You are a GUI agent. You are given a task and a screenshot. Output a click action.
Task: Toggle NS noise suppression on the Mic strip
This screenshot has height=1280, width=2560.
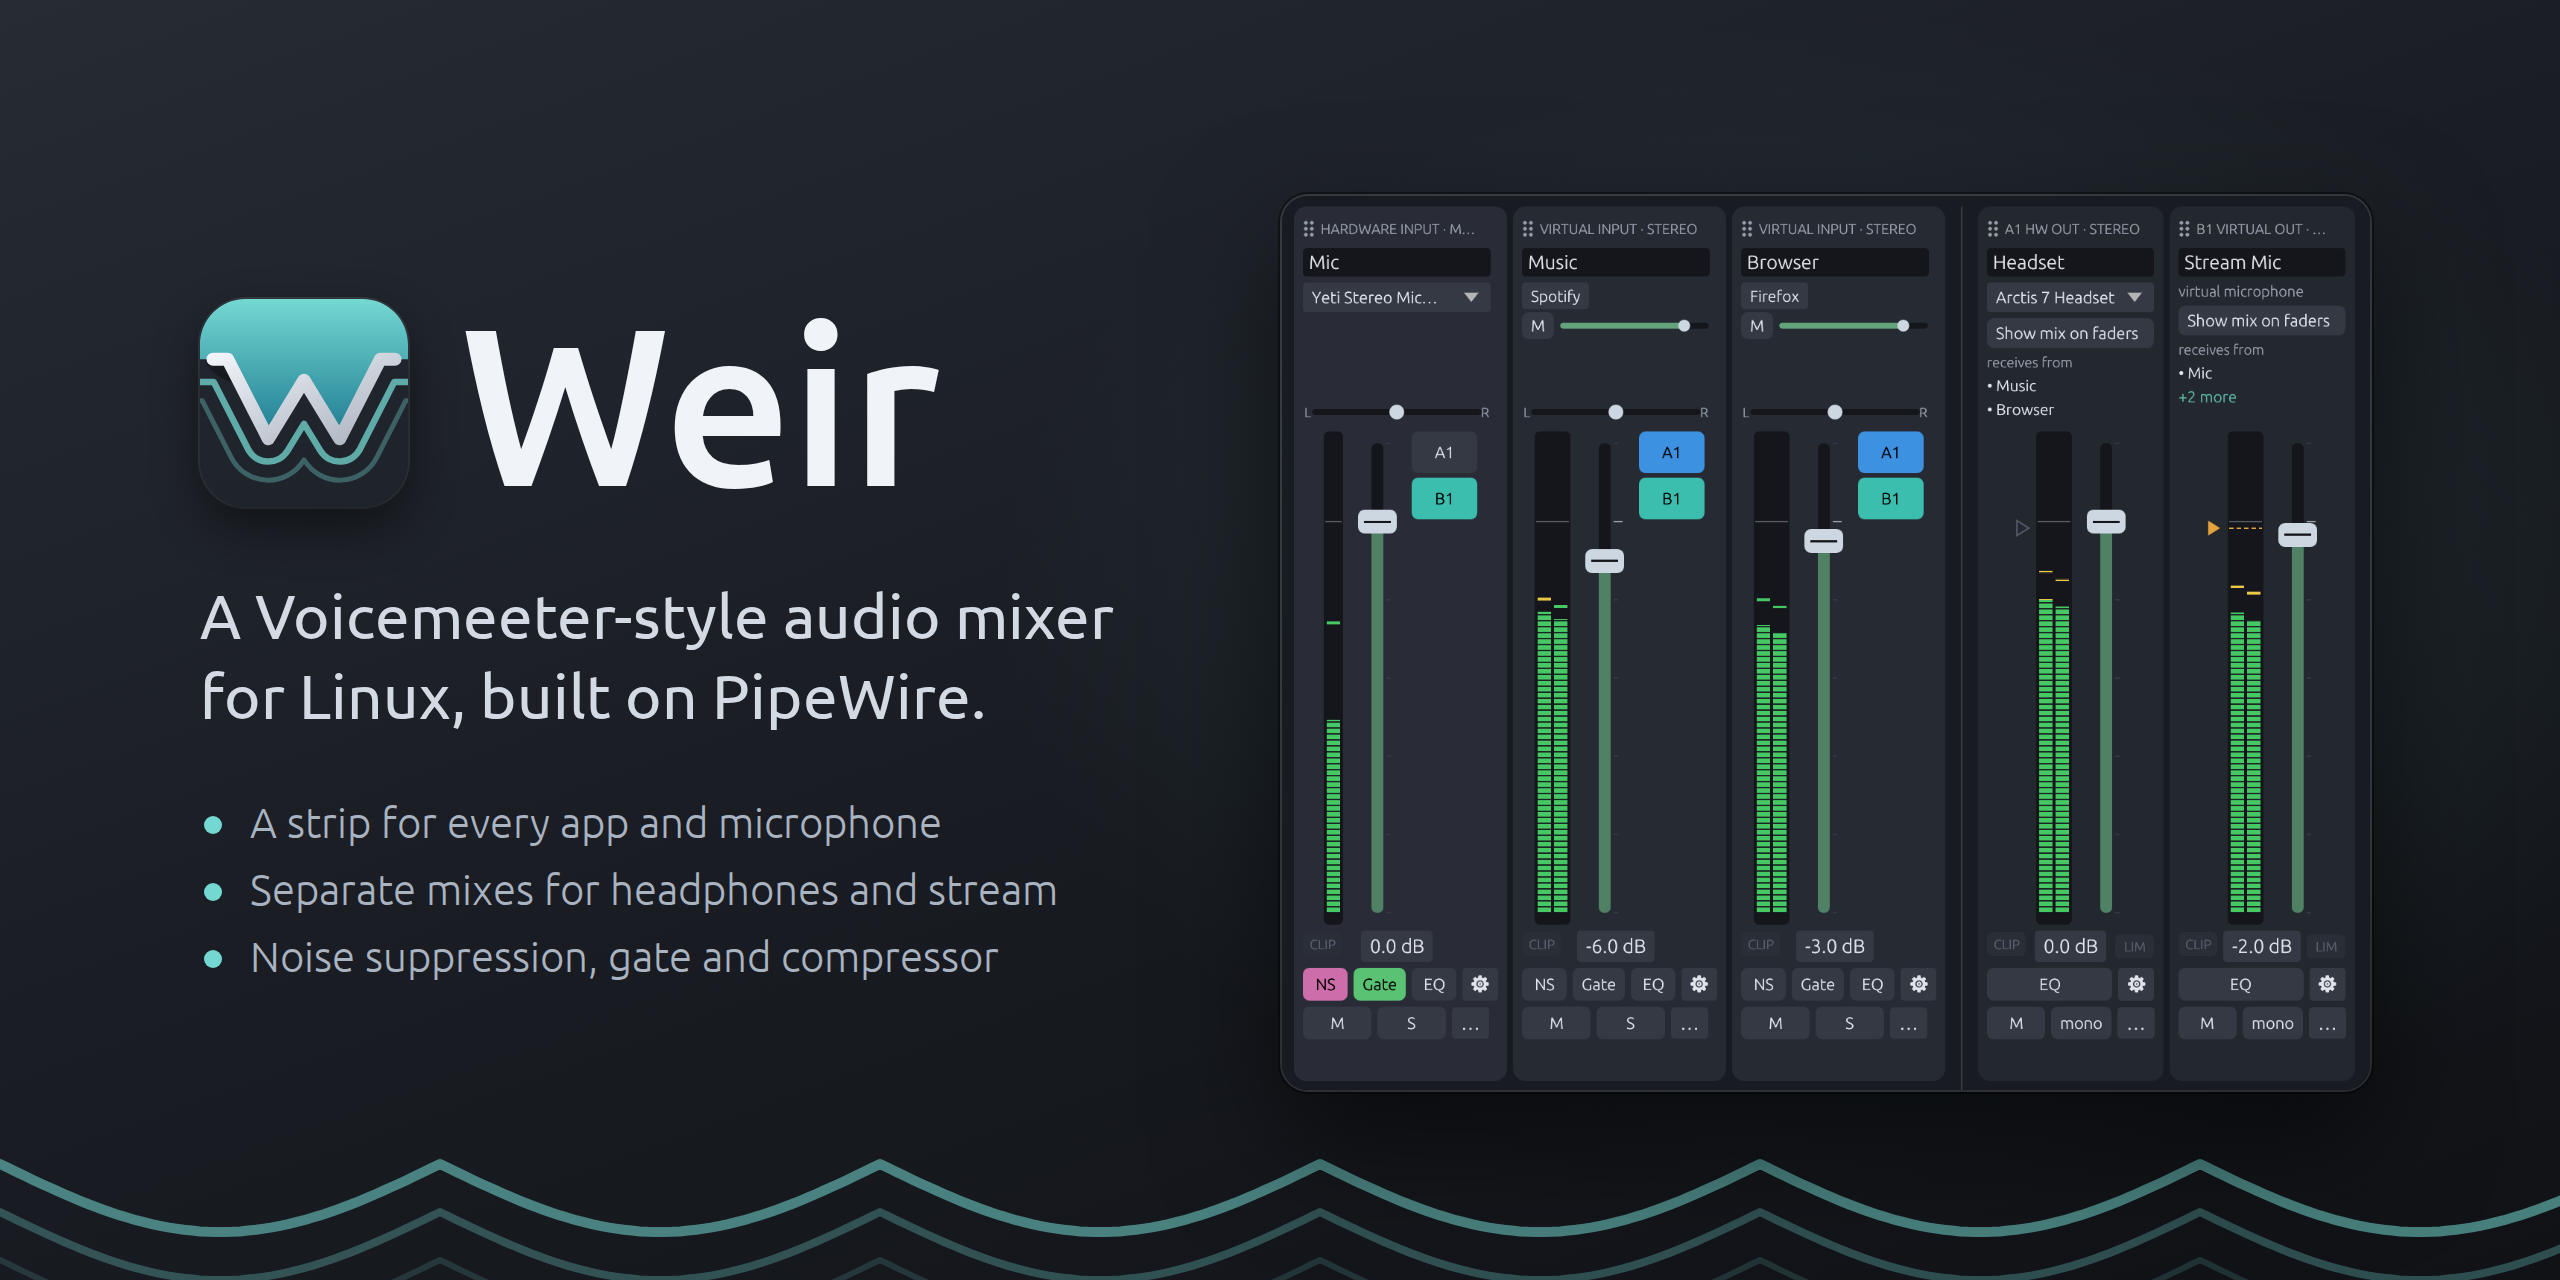tap(1325, 984)
